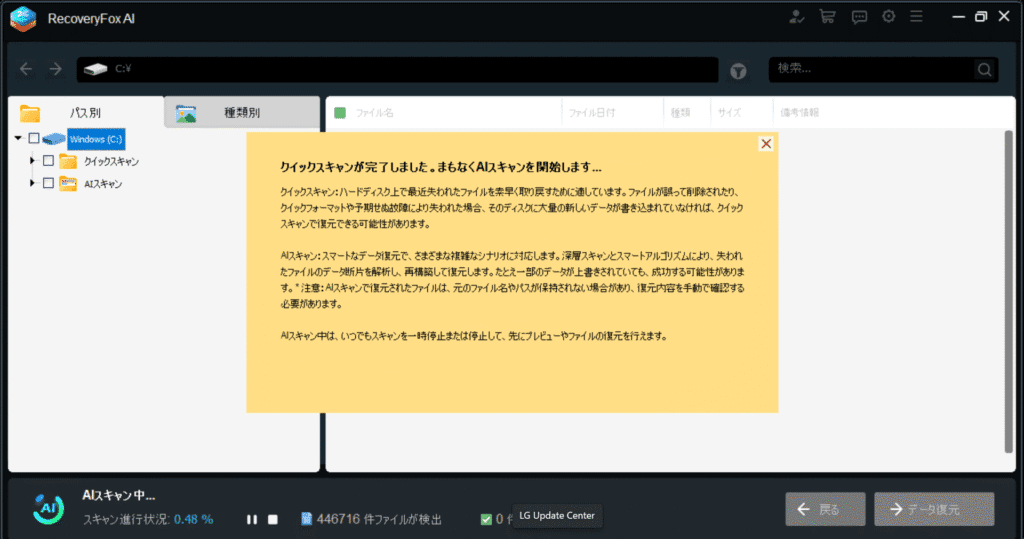The height and width of the screenshot is (539, 1024).
Task: Check the AIスキャン checkbox
Action: point(48,183)
